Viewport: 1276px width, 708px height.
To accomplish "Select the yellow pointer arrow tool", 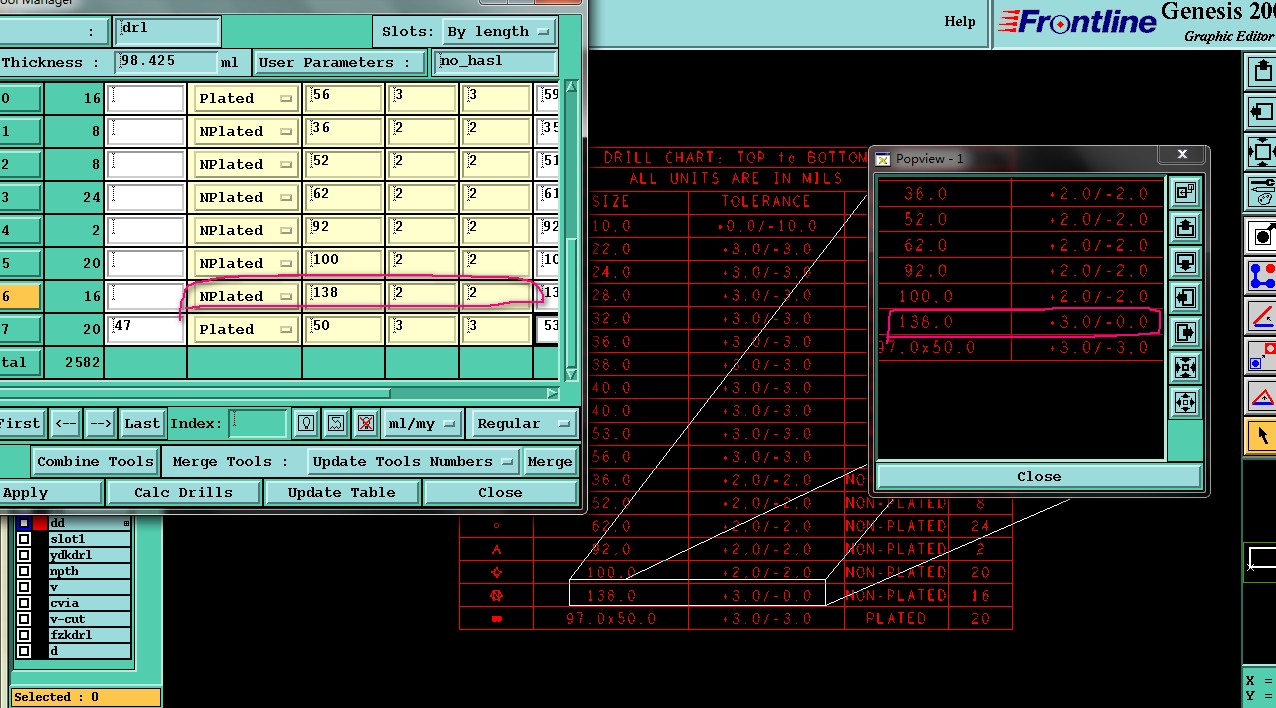I will (1261, 435).
